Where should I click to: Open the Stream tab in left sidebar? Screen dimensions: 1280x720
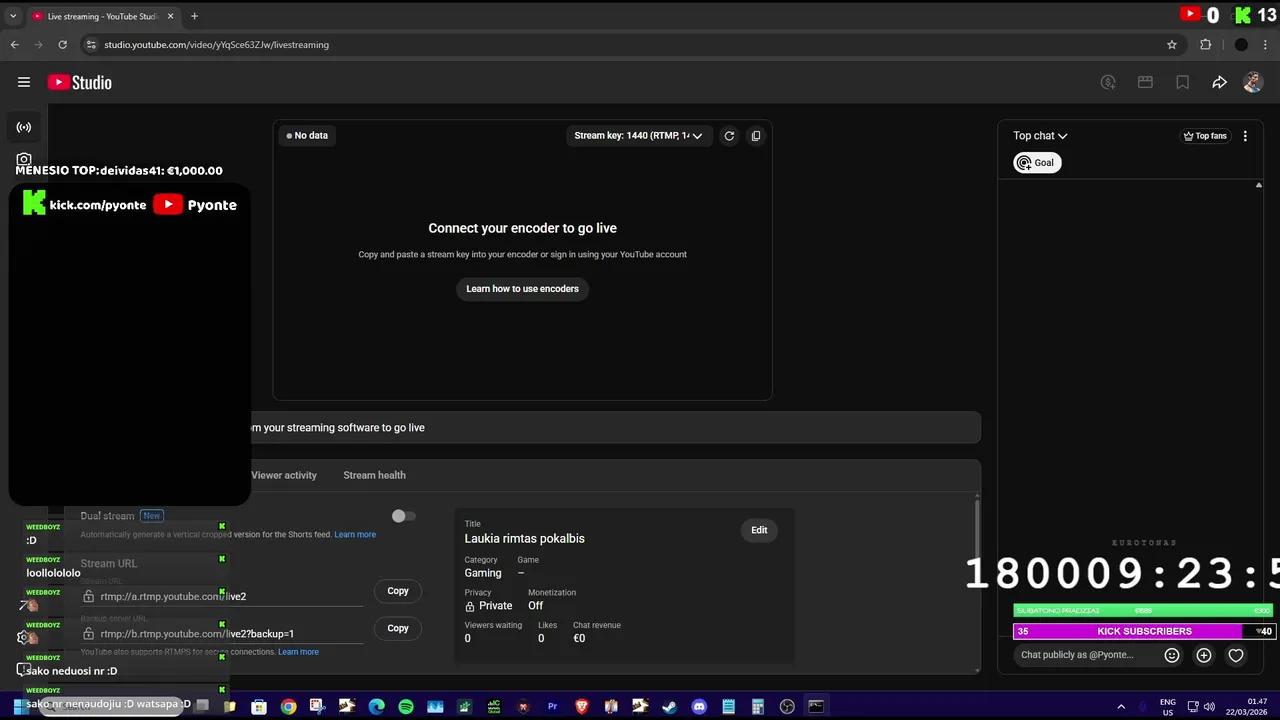pos(24,127)
